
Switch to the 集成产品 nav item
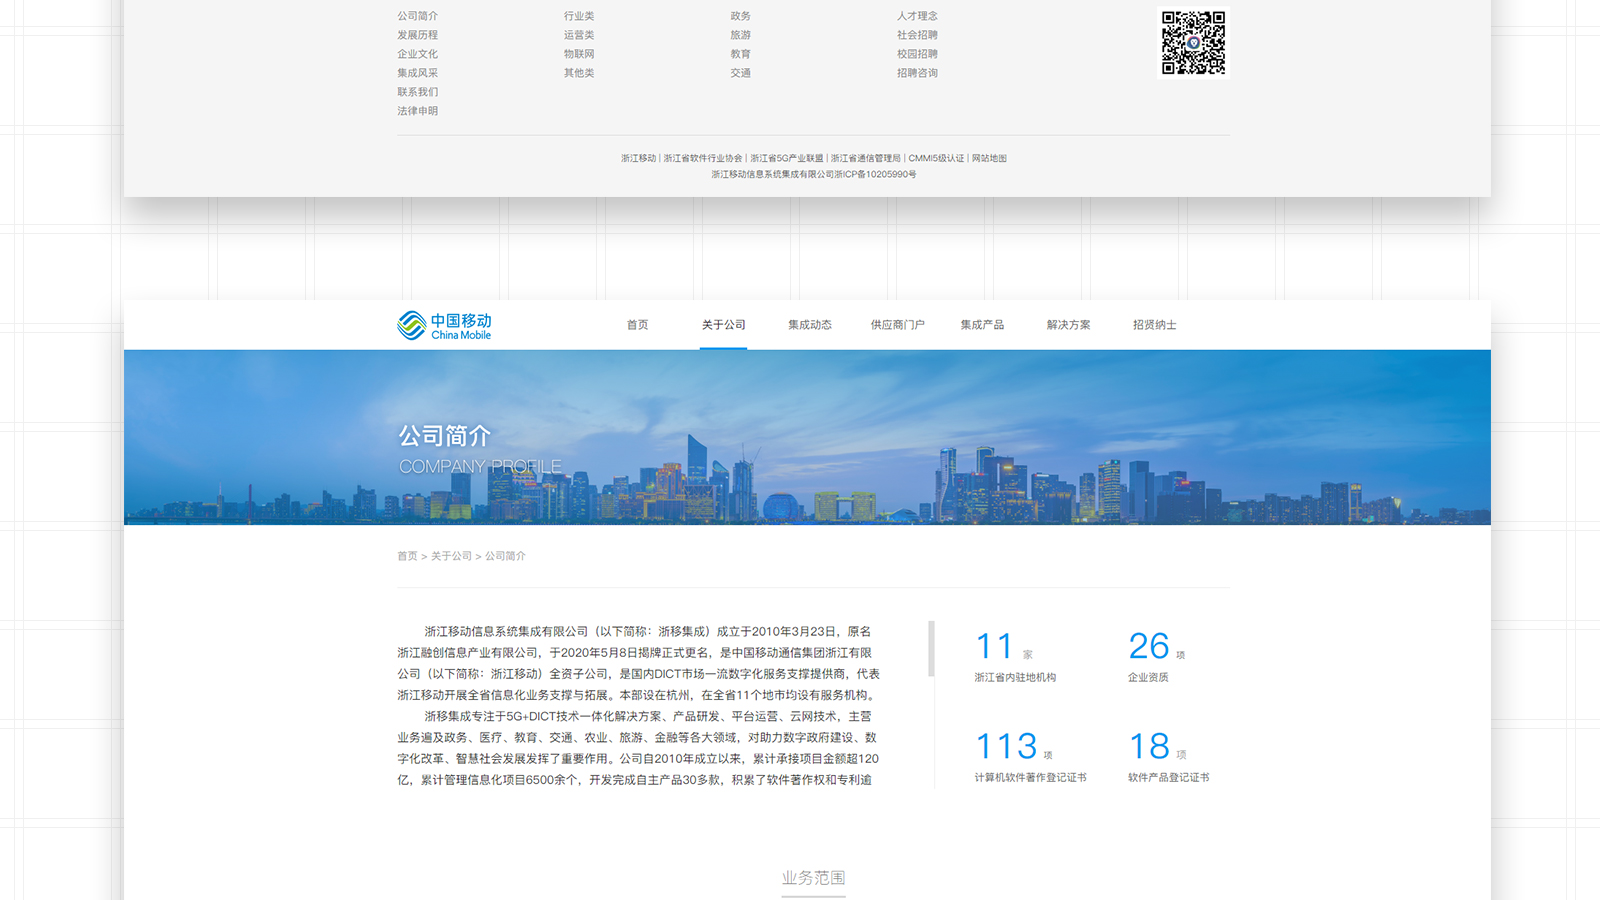[x=982, y=325]
